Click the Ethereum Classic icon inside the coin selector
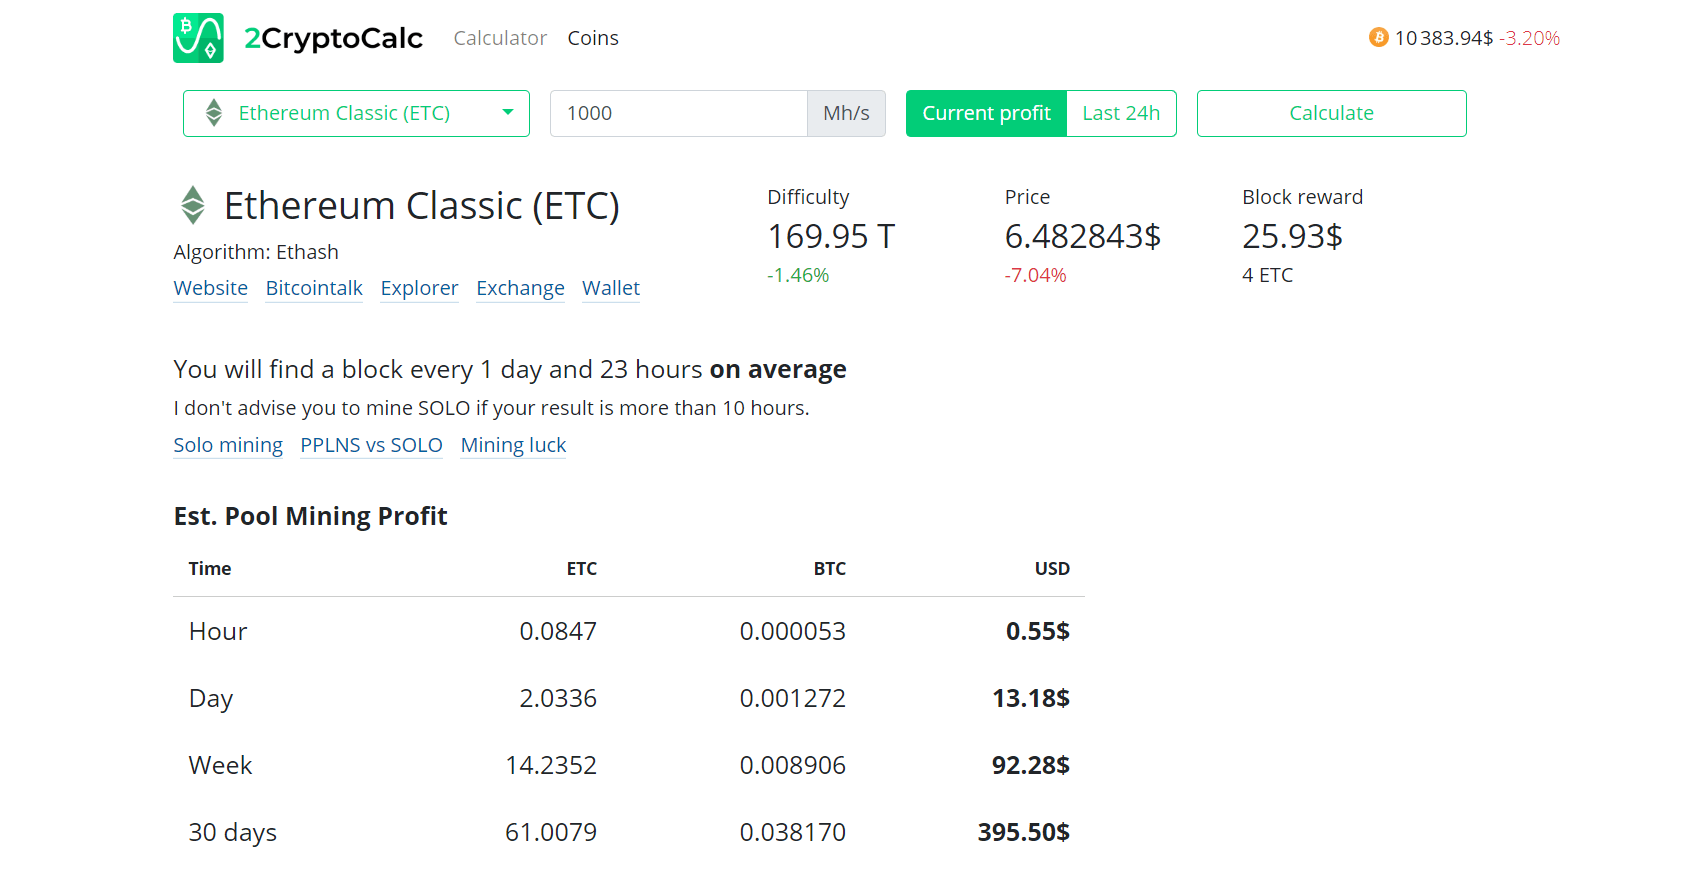The image size is (1703, 872). coord(214,113)
